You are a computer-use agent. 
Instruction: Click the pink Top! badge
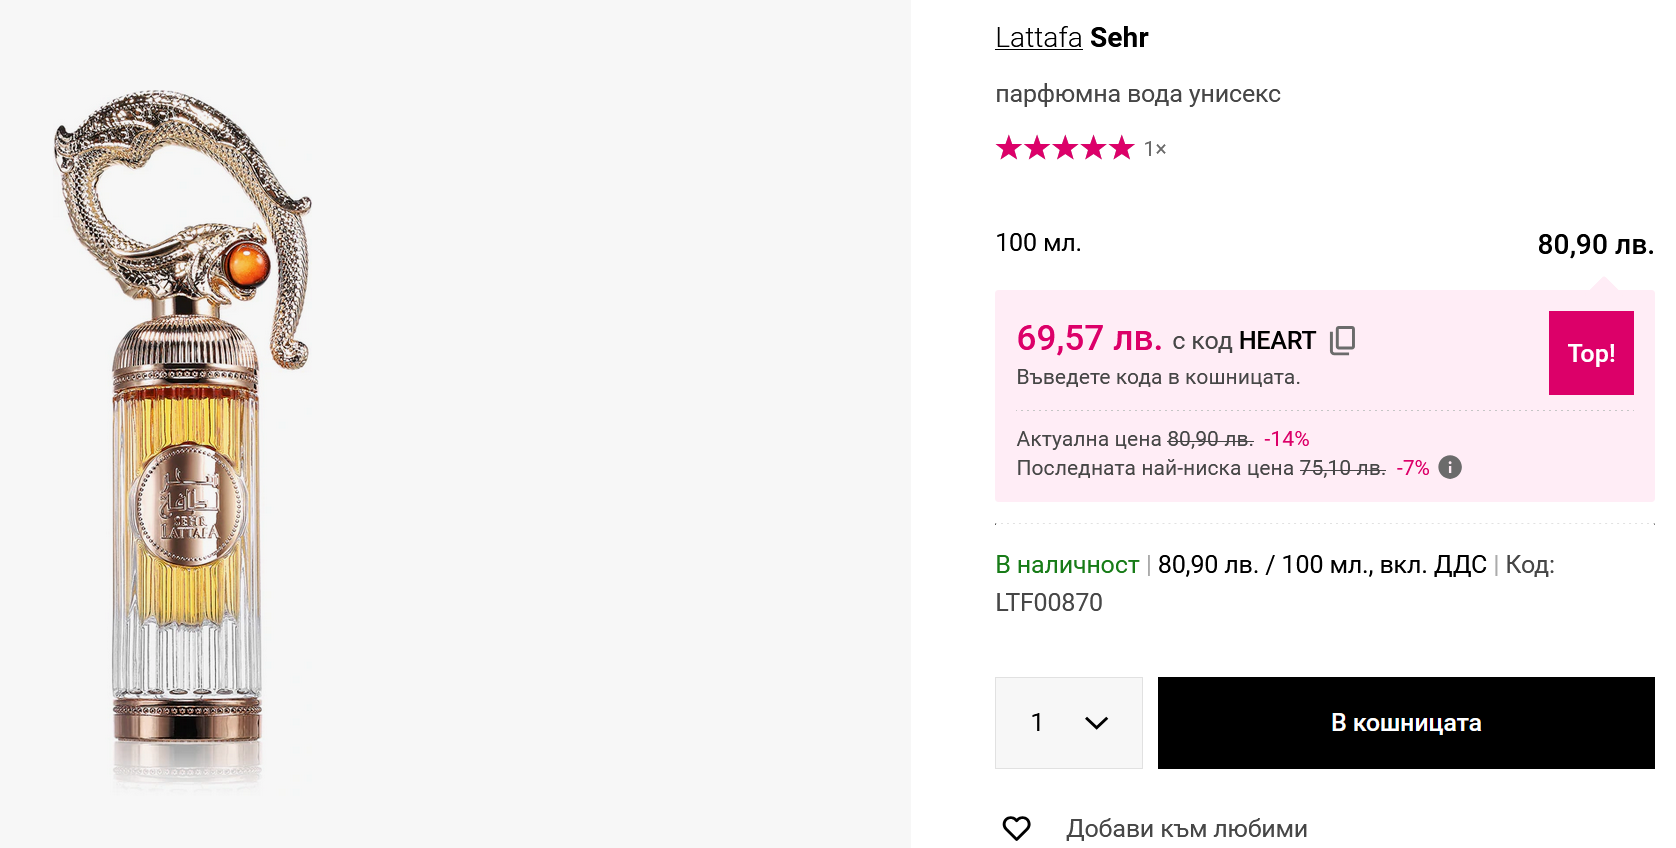pyautogui.click(x=1591, y=353)
